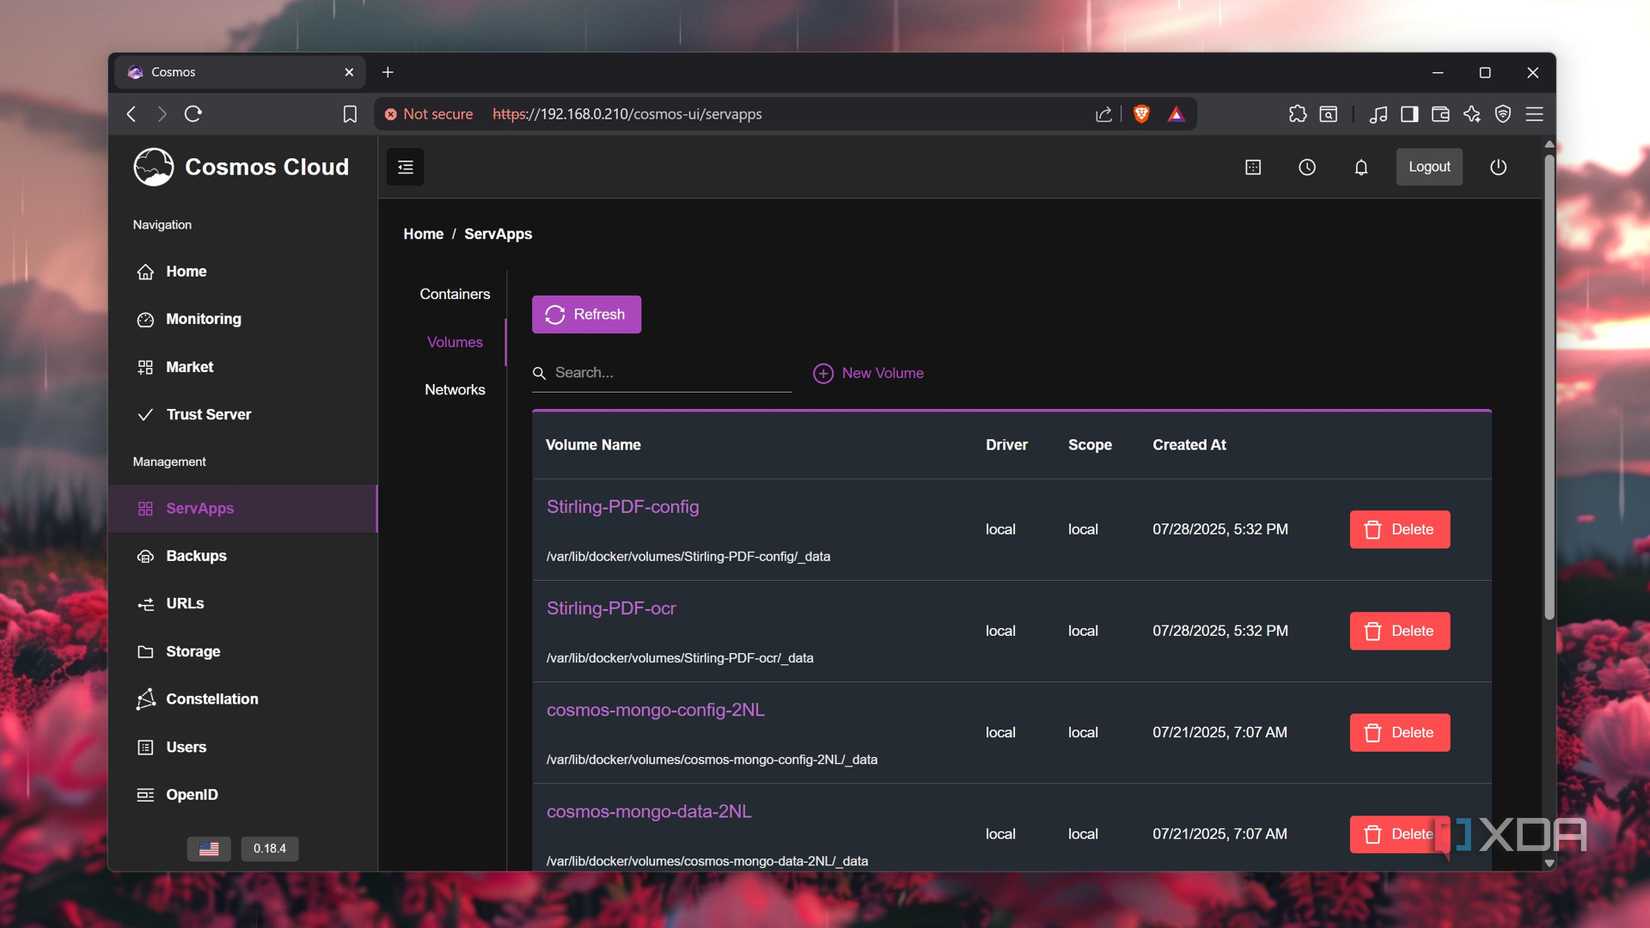
Task: Collapse the sidebar with the menu toggle icon
Action: point(405,167)
